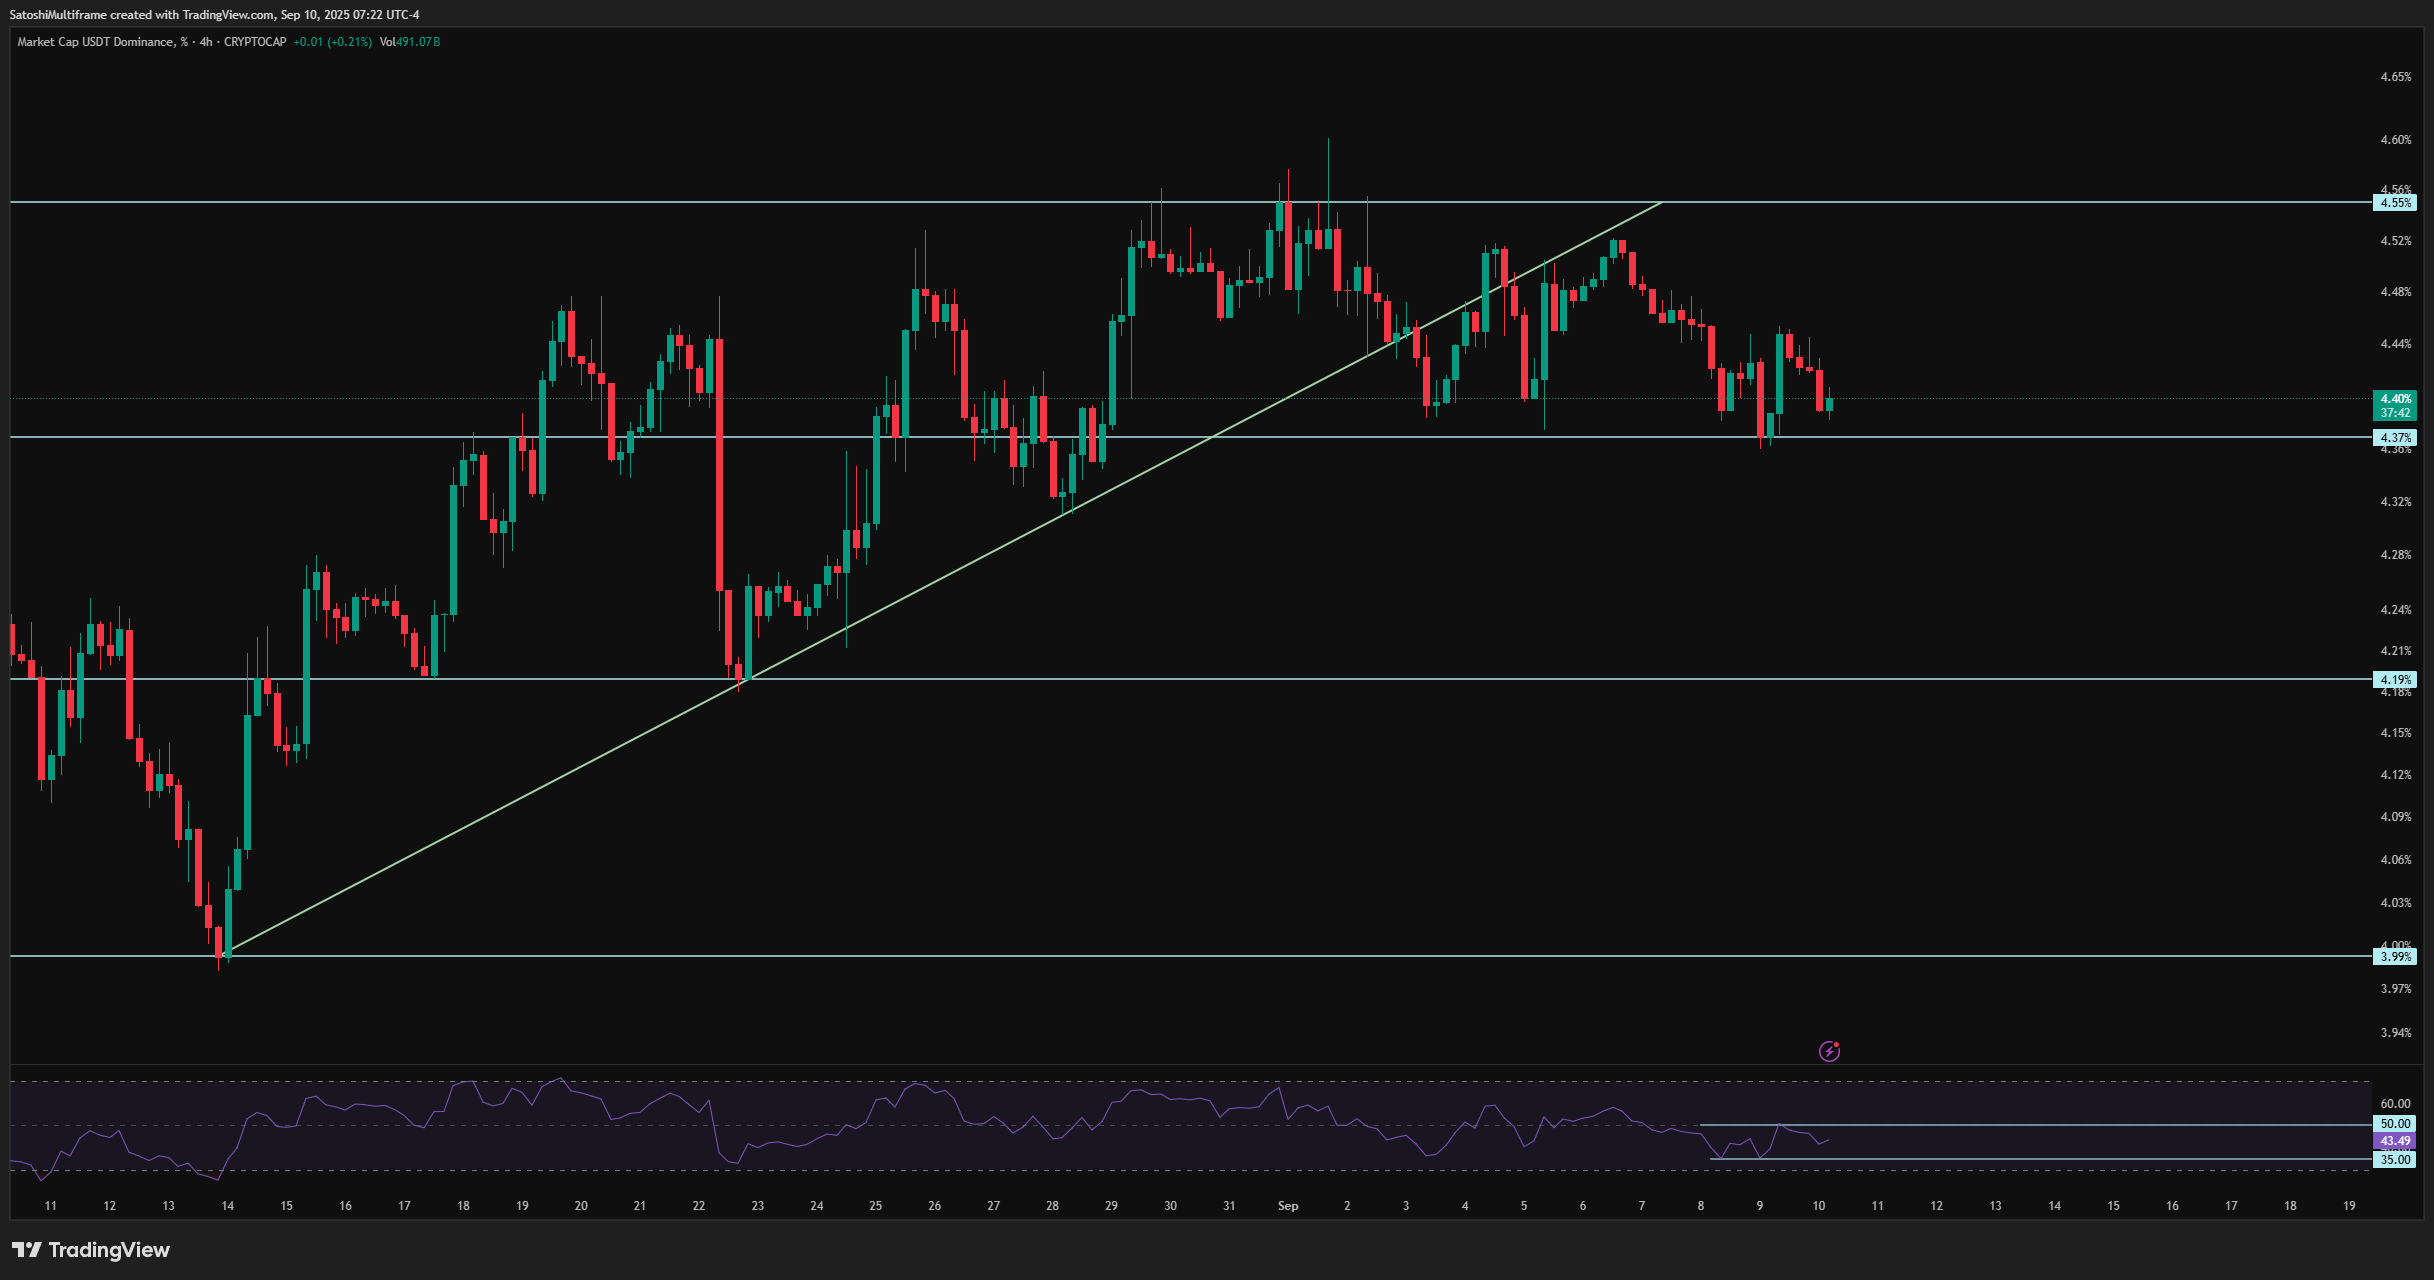2434x1280 pixels.
Task: Click the 4.48% price scale label
Action: point(2395,292)
